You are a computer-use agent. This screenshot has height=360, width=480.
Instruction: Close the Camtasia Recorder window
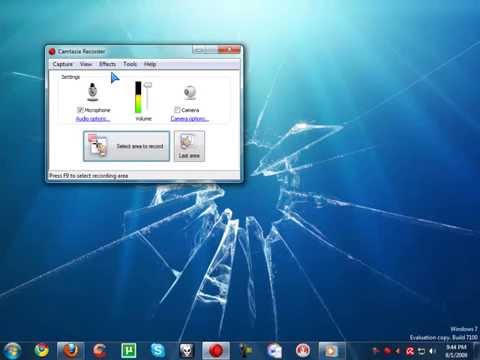pyautogui.click(x=229, y=50)
